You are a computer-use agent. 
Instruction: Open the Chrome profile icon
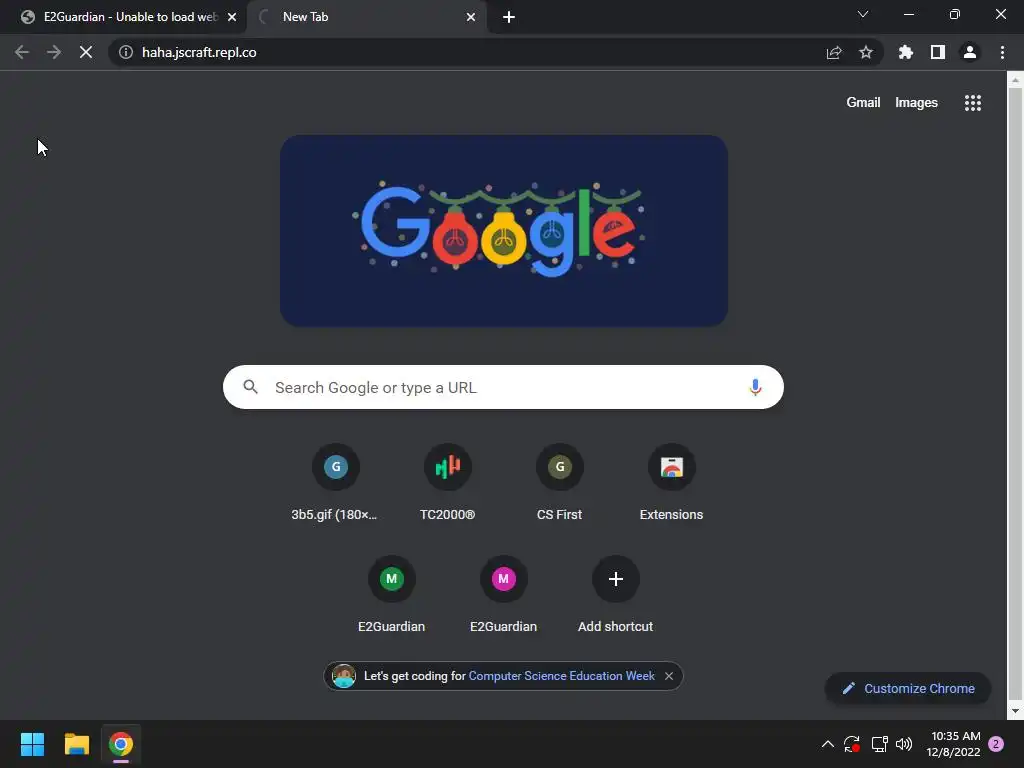(x=970, y=52)
